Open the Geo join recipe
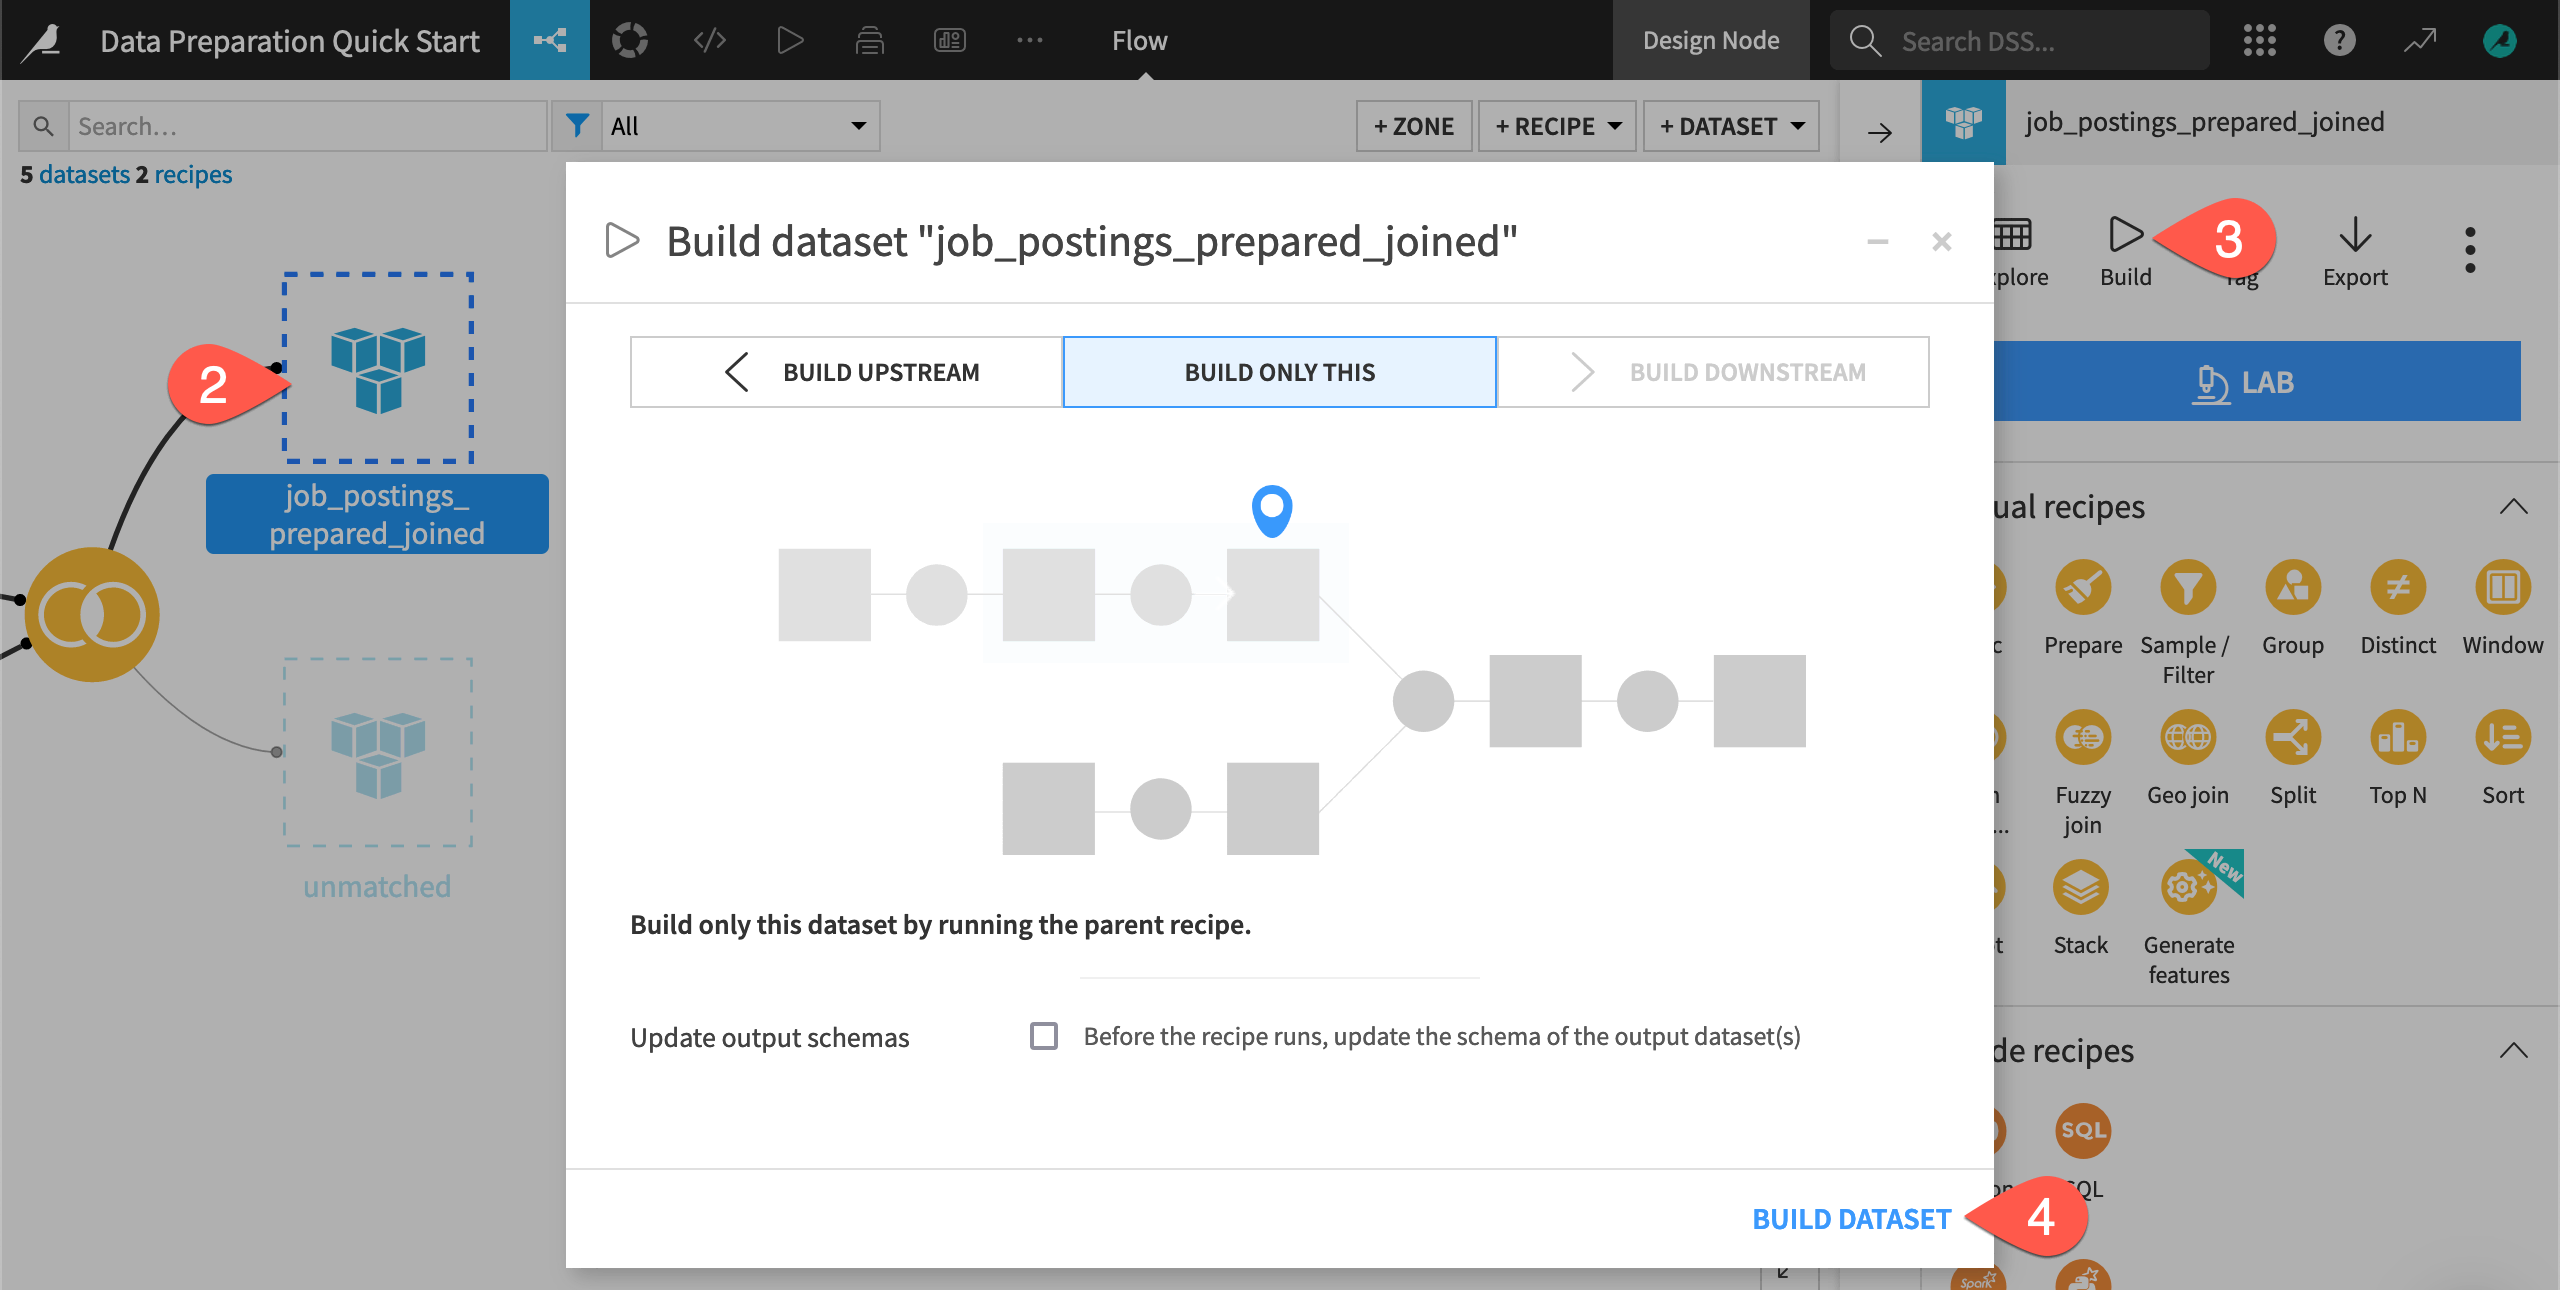 [2188, 738]
